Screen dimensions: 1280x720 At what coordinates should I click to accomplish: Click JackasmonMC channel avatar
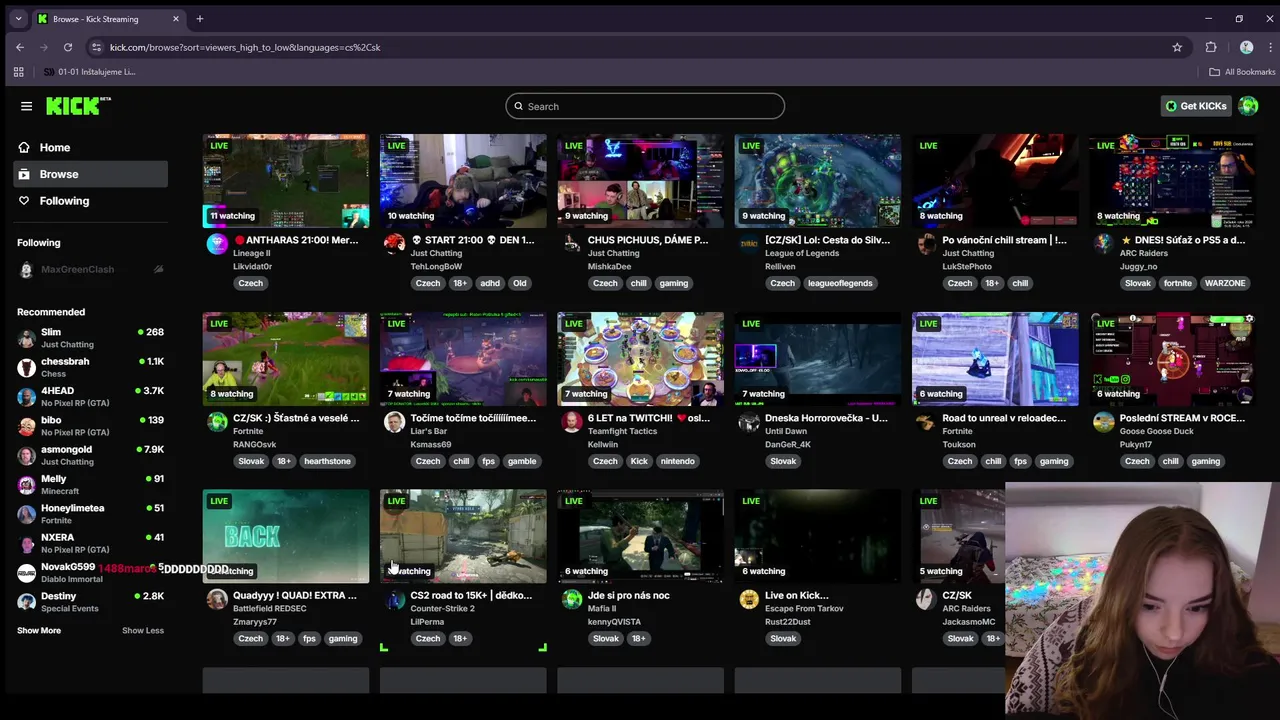[x=926, y=598]
